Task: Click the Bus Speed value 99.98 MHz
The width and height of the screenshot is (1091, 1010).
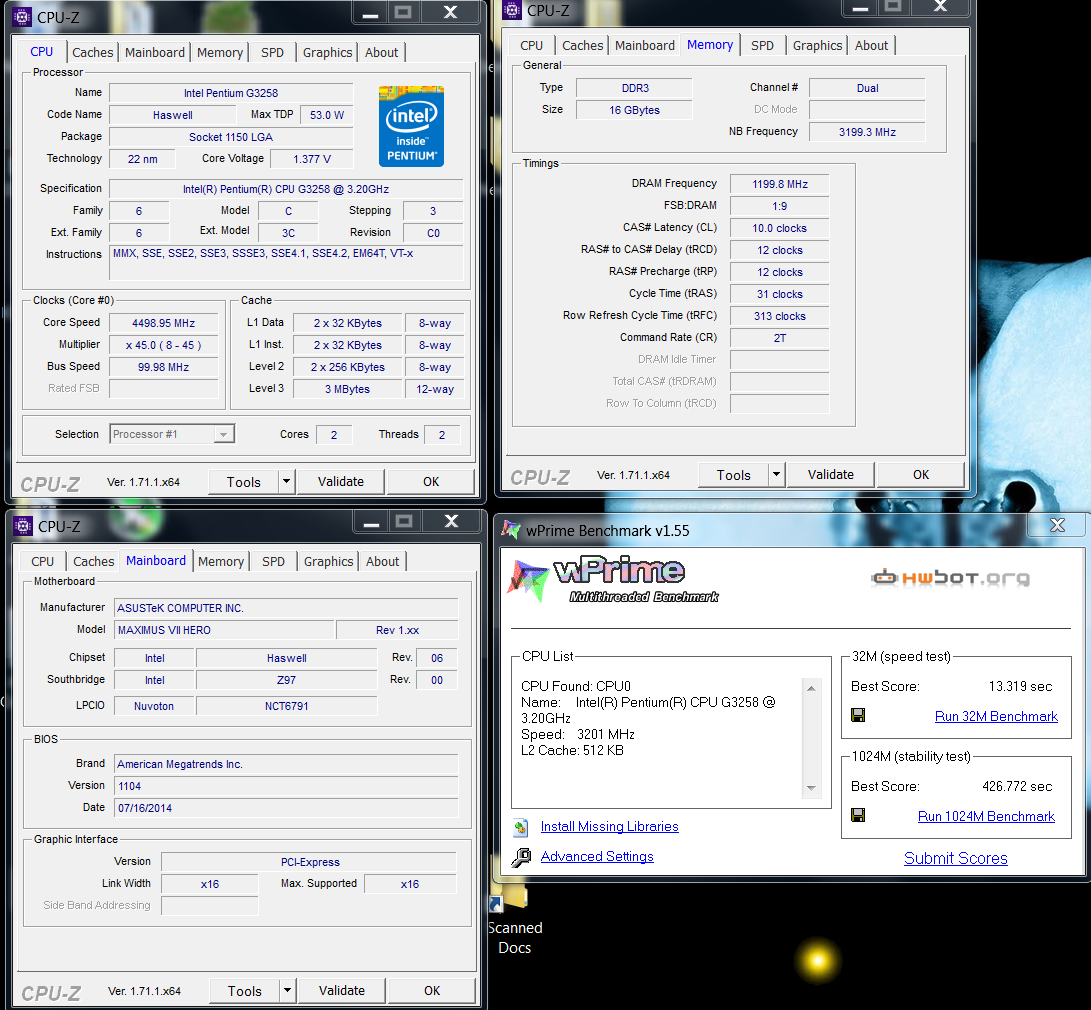Action: point(164,367)
